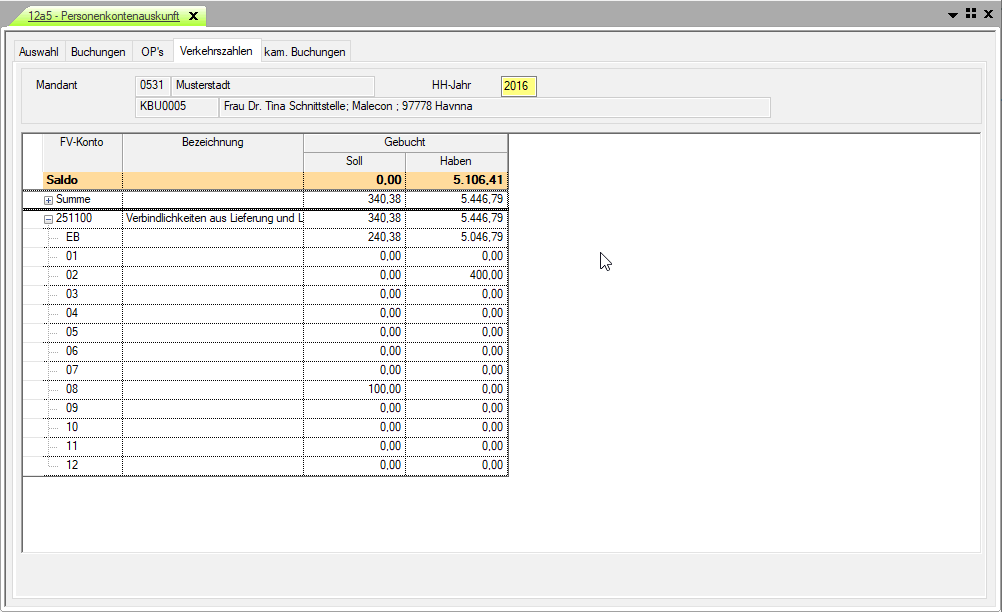Click the Mandant number field 0531
This screenshot has width=1002, height=612.
coord(152,86)
